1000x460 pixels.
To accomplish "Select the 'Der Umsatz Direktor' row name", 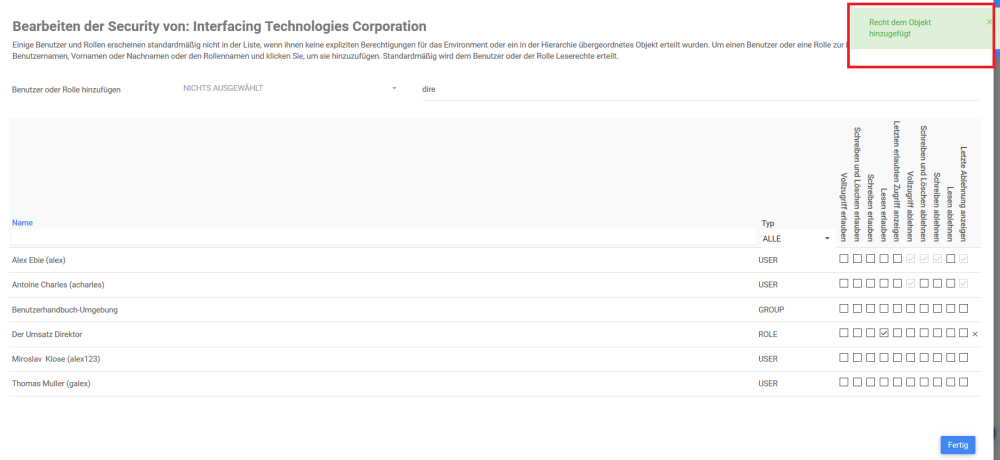I will click(47, 334).
